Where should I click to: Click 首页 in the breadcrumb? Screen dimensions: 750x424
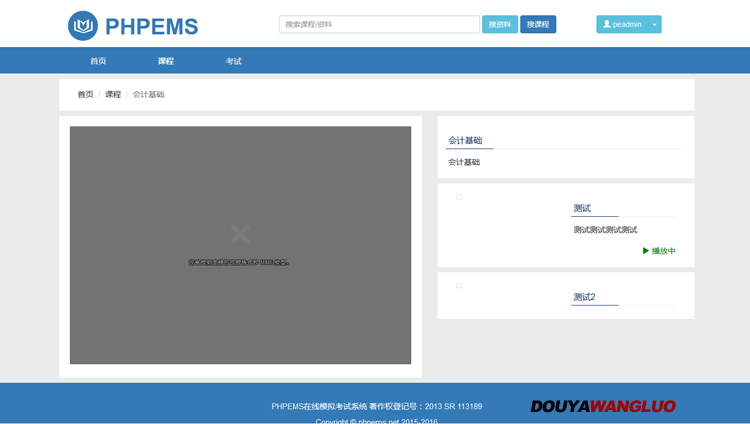(86, 94)
